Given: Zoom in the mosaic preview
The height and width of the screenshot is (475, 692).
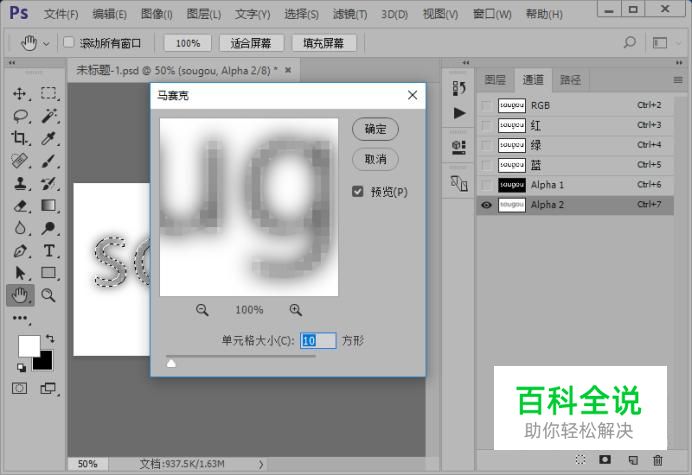Looking at the screenshot, I should [x=296, y=310].
